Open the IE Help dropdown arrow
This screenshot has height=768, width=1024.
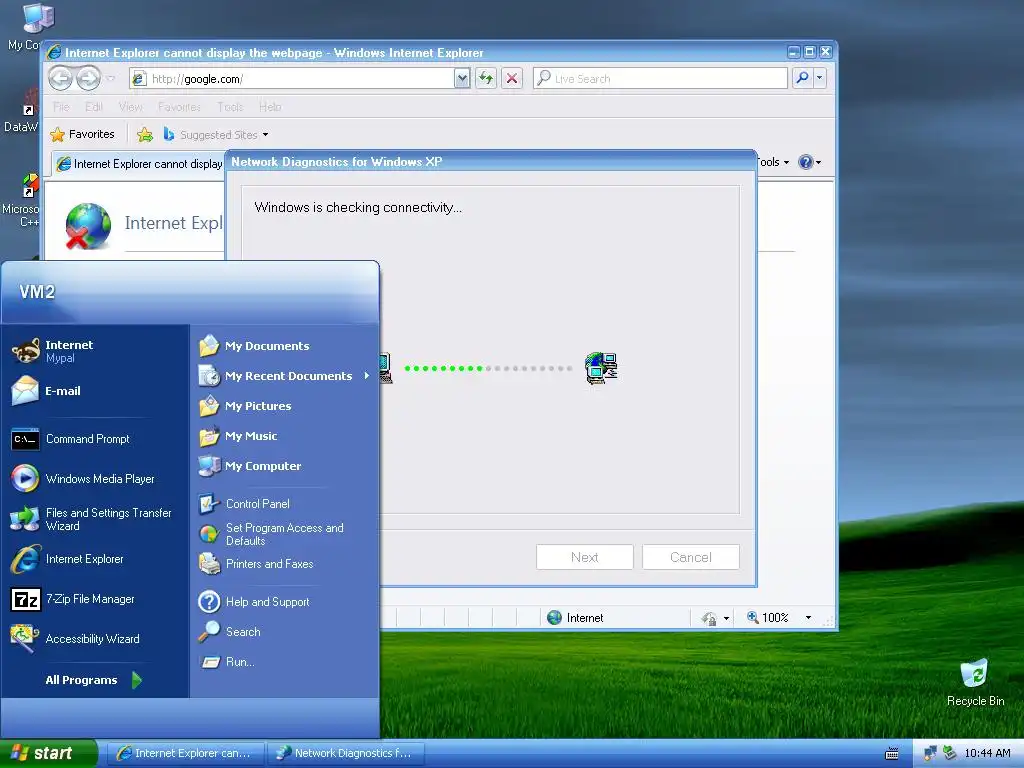[x=818, y=162]
